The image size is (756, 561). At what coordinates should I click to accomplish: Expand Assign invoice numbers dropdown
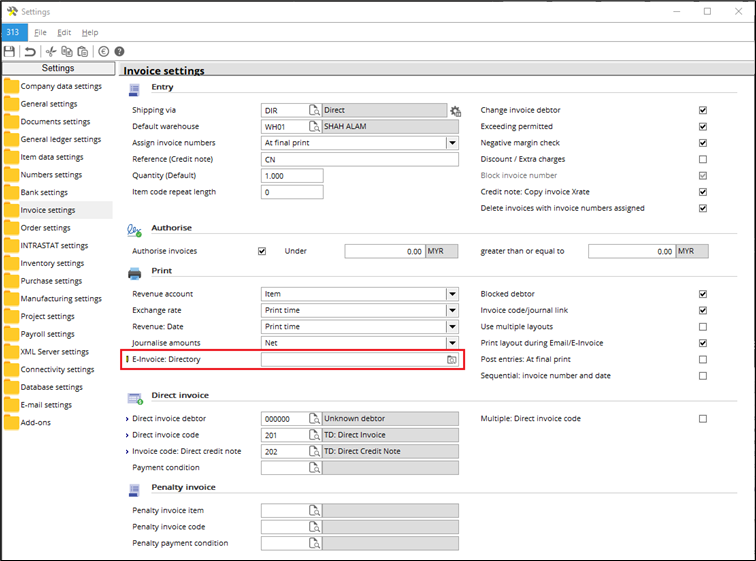(x=452, y=143)
